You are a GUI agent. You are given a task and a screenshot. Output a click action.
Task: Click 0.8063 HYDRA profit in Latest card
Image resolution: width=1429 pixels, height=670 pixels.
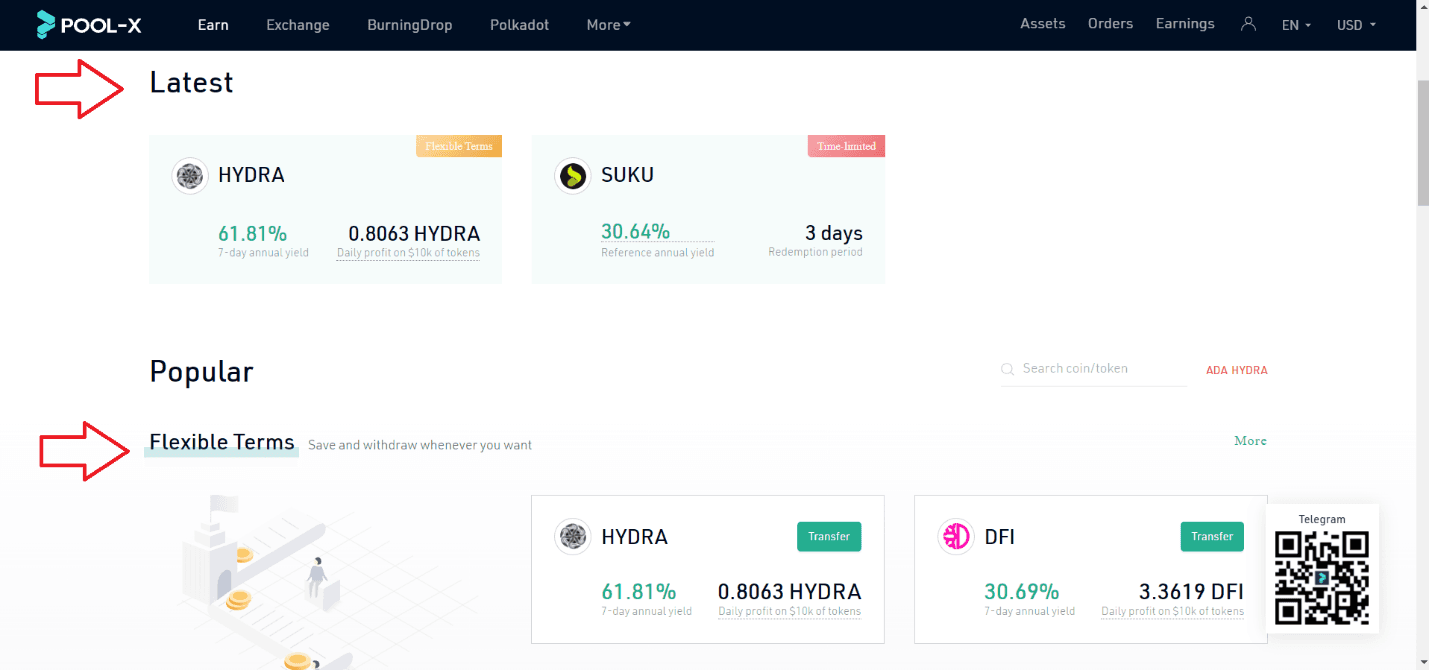coord(415,233)
